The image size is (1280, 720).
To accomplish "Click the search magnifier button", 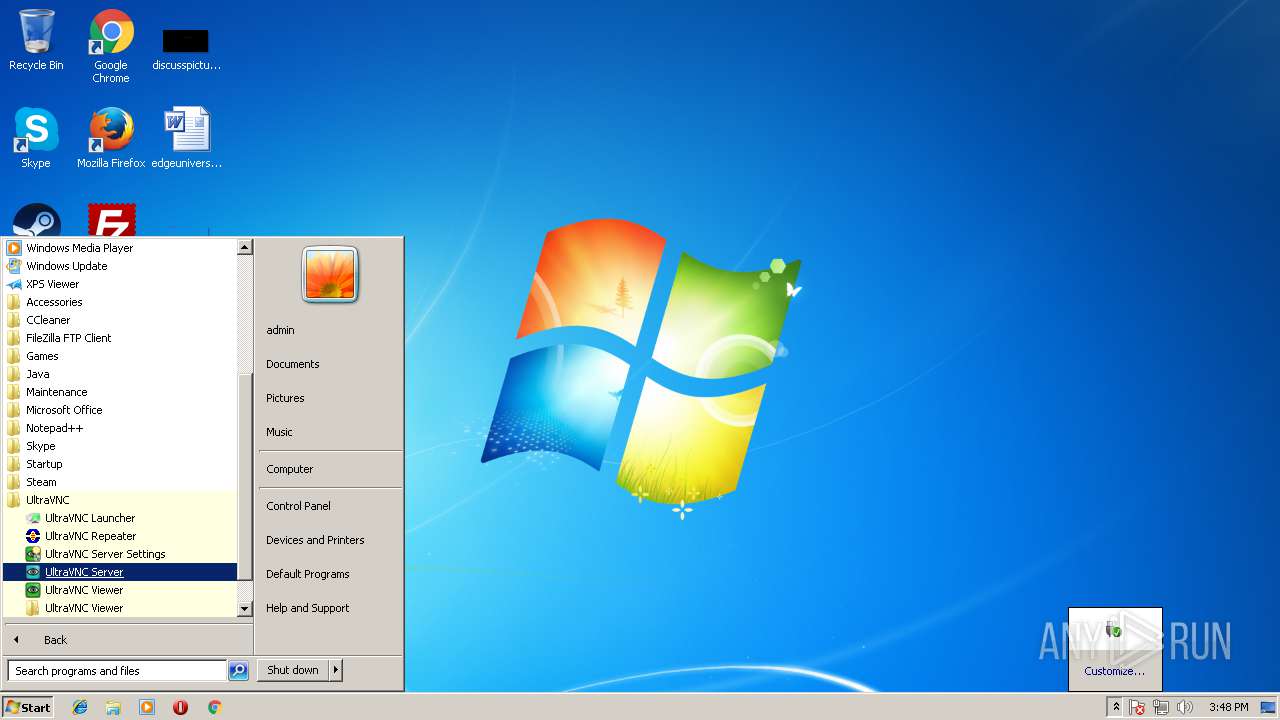I will 238,671.
